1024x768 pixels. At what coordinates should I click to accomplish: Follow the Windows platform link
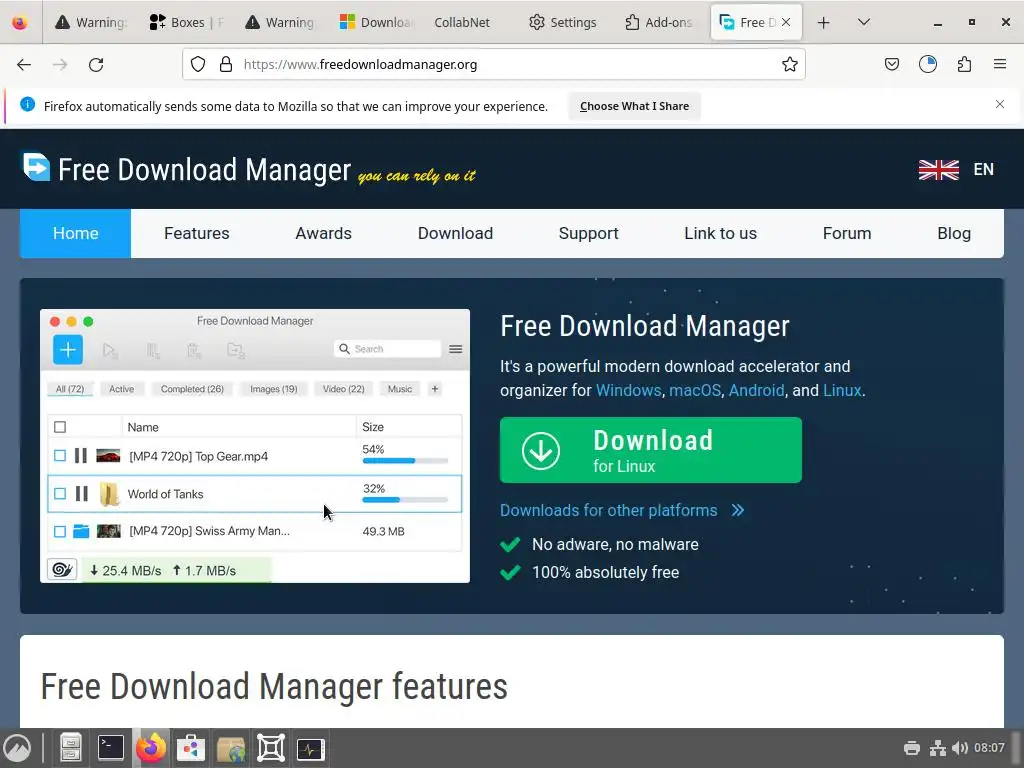point(629,390)
